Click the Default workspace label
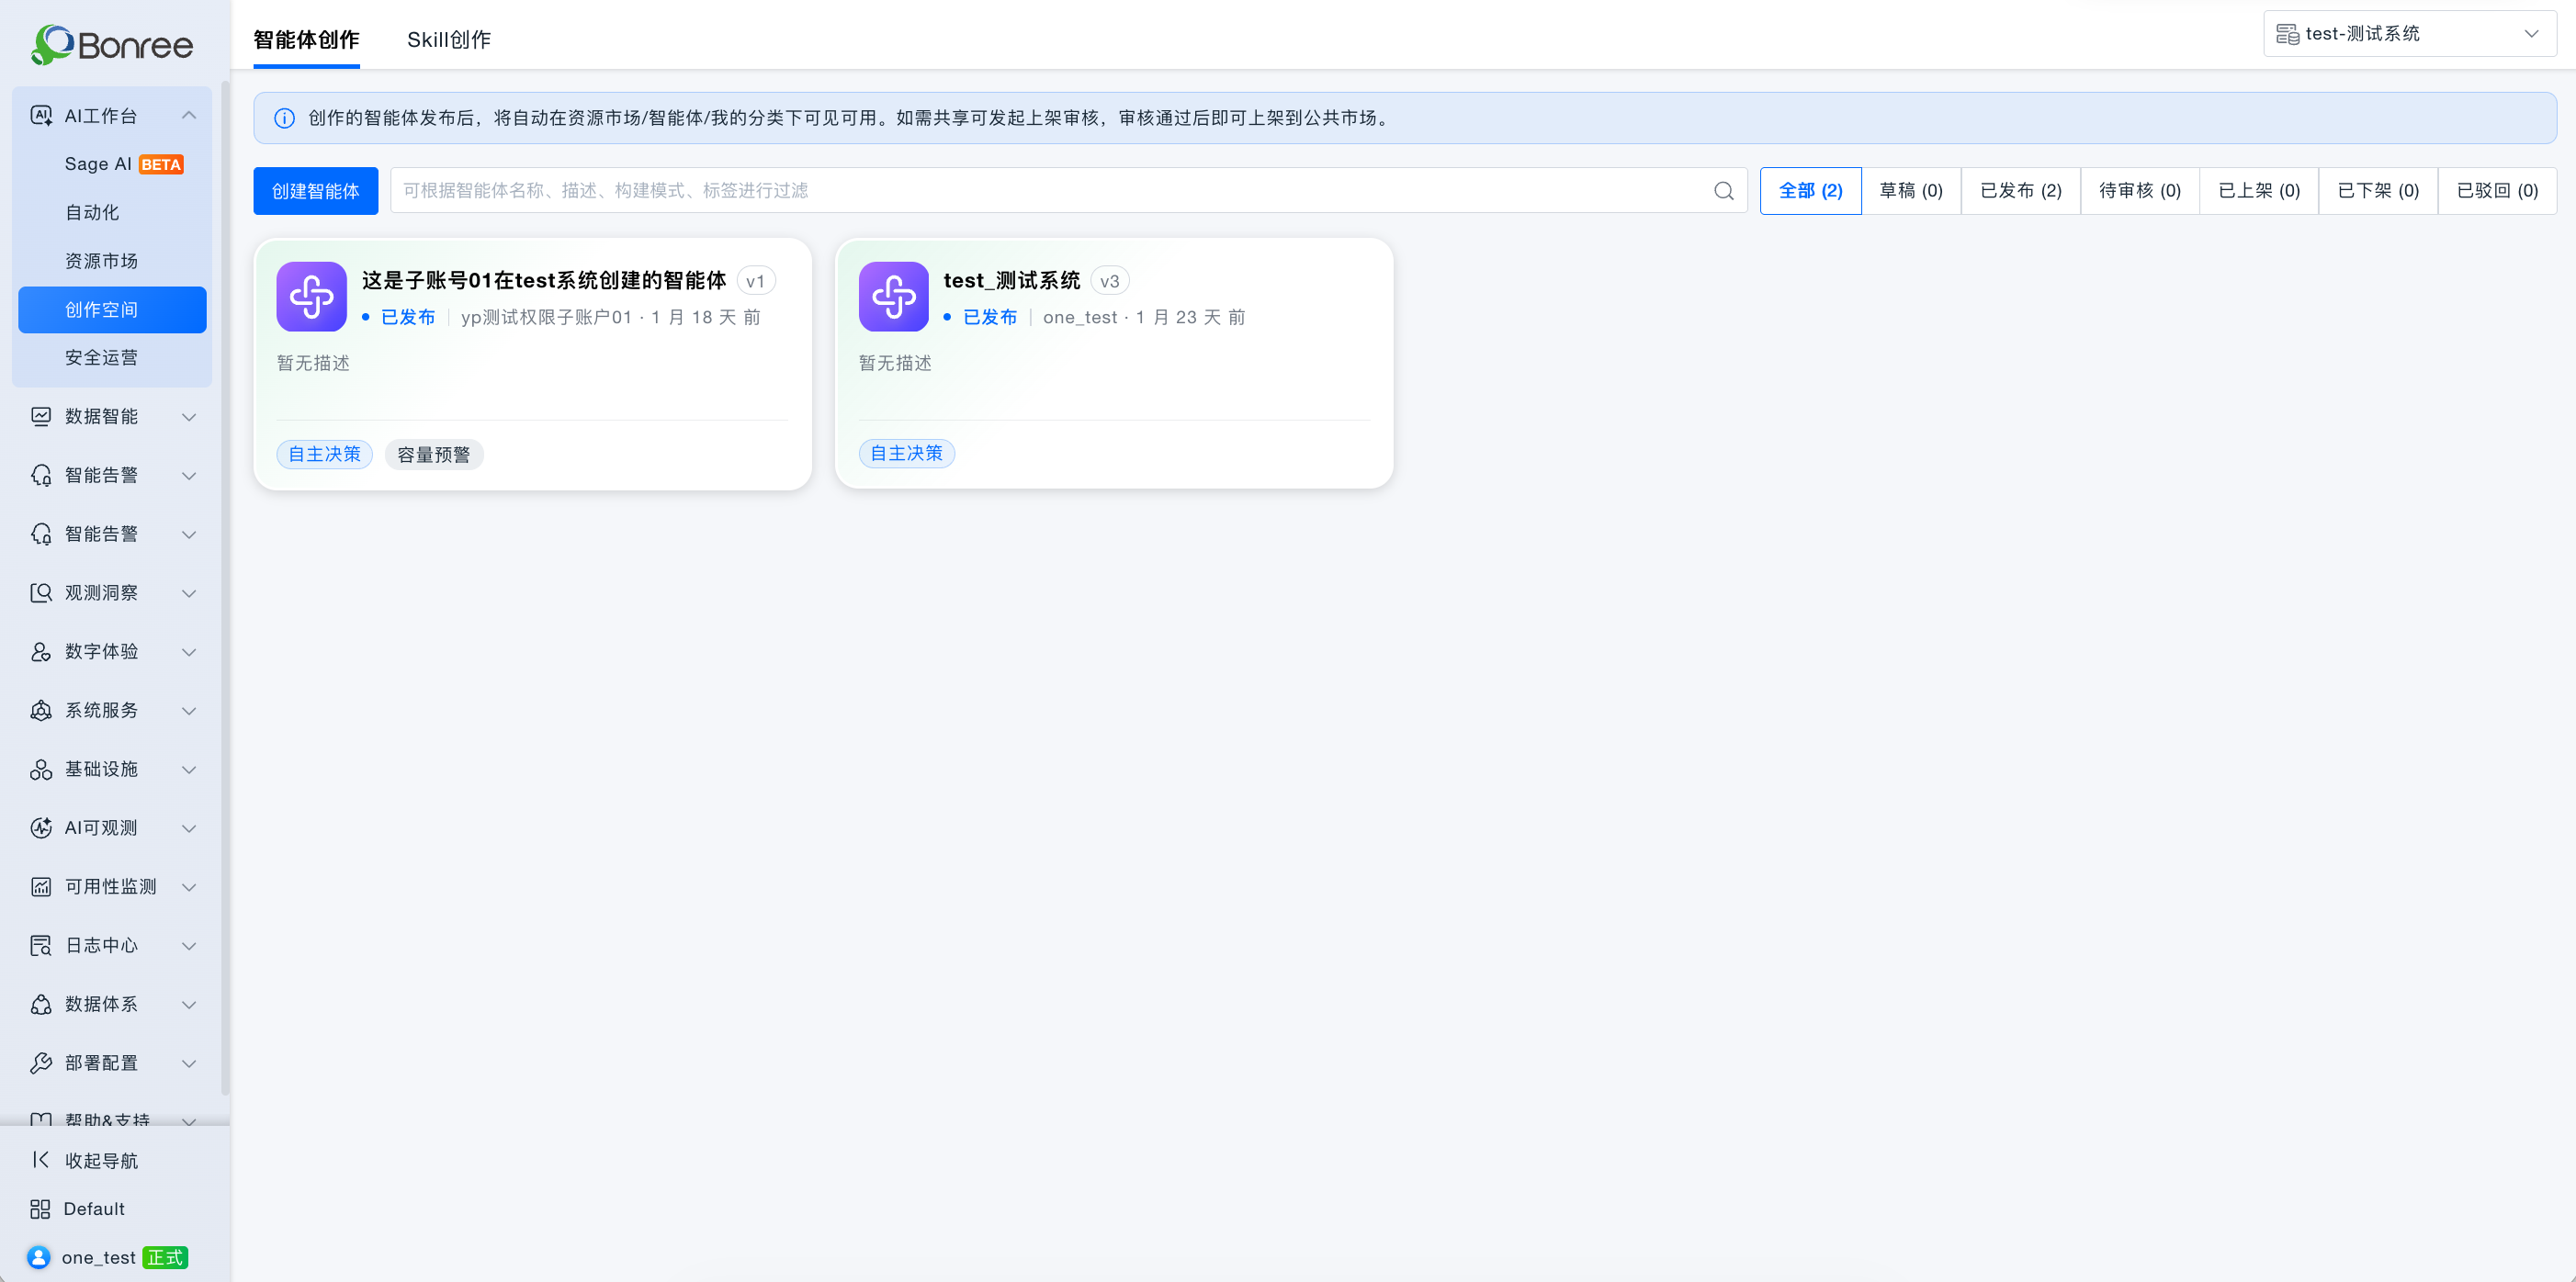This screenshot has height=1282, width=2576. [94, 1209]
